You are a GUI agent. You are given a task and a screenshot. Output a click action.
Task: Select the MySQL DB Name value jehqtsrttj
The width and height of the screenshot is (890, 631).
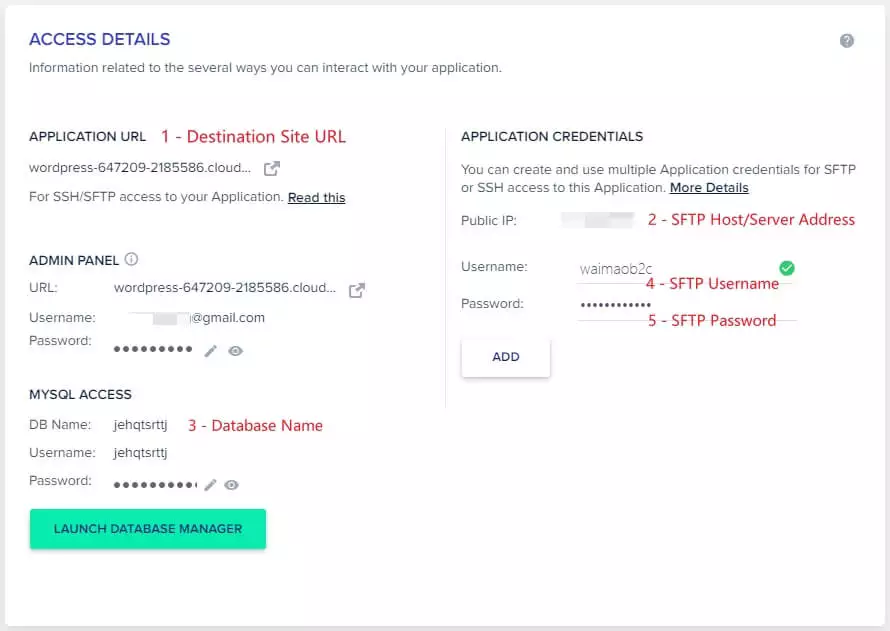[x=141, y=425]
